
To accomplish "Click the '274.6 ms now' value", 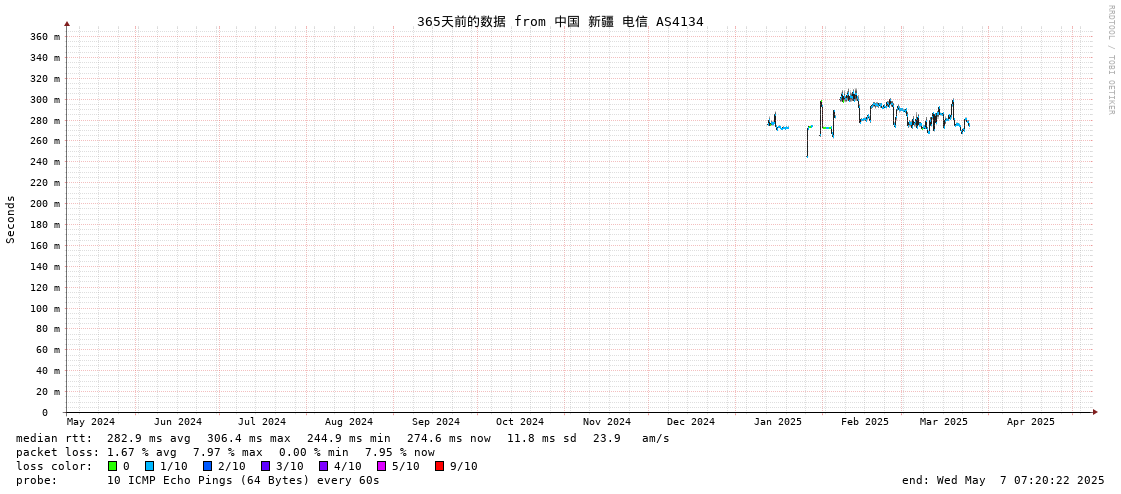I will click(449, 438).
